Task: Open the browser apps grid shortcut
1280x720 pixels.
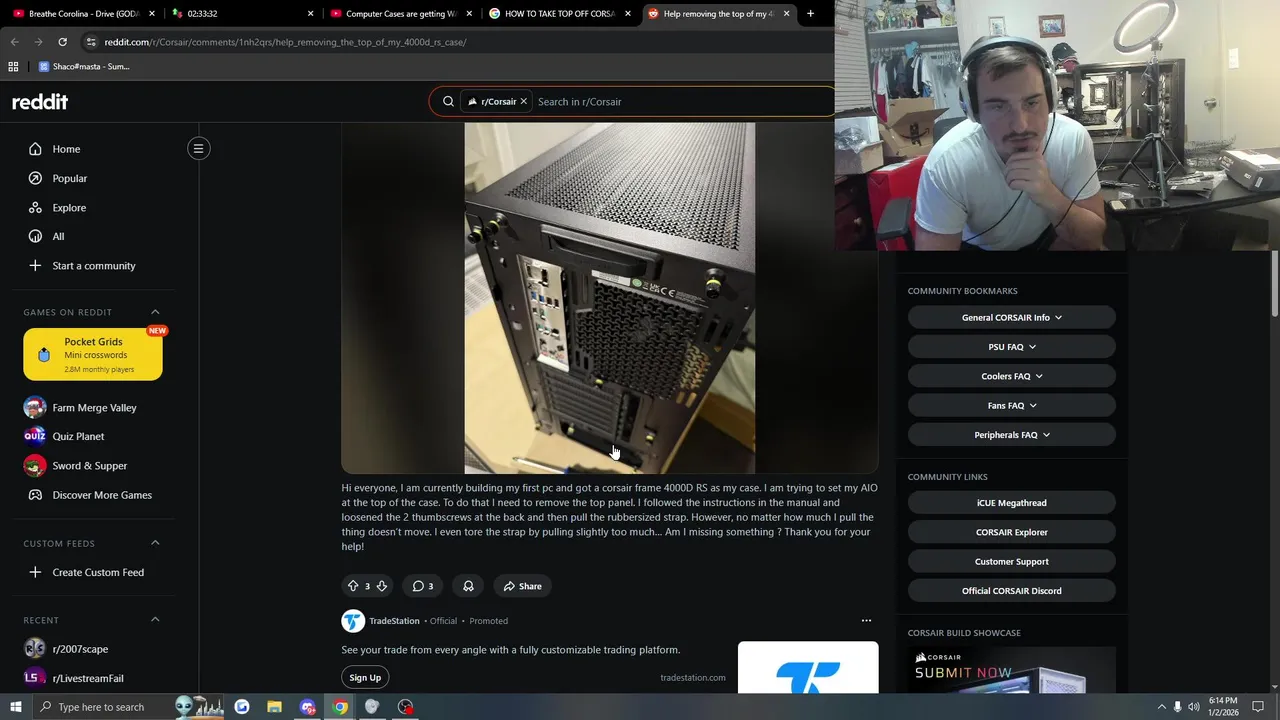Action: [x=13, y=67]
